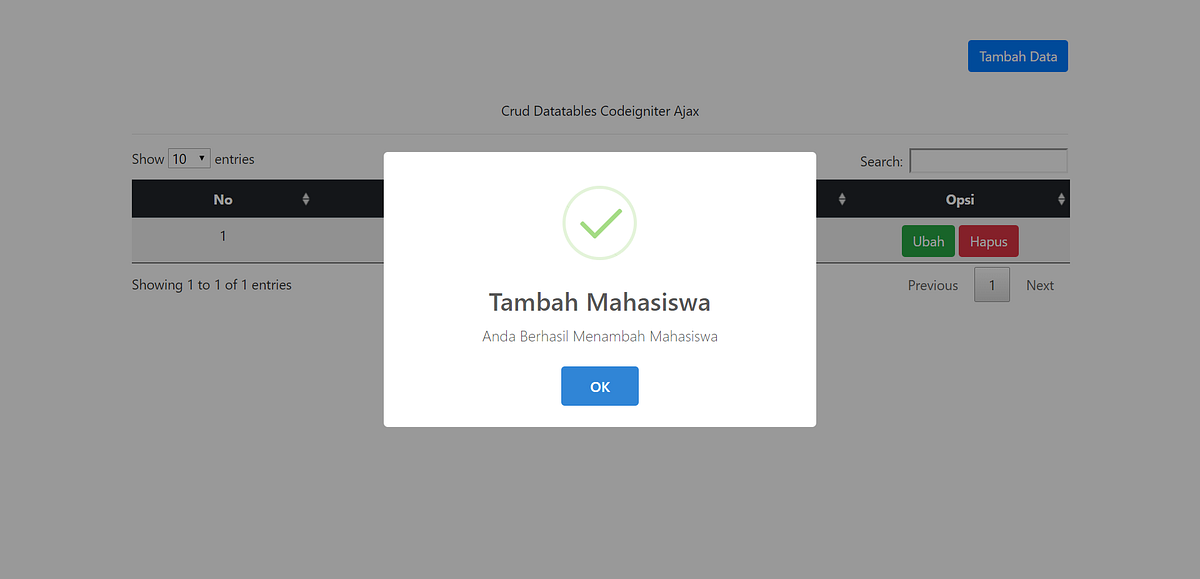Viewport: 1200px width, 579px height.
Task: Click the green success checkmark icon
Action: click(x=599, y=222)
